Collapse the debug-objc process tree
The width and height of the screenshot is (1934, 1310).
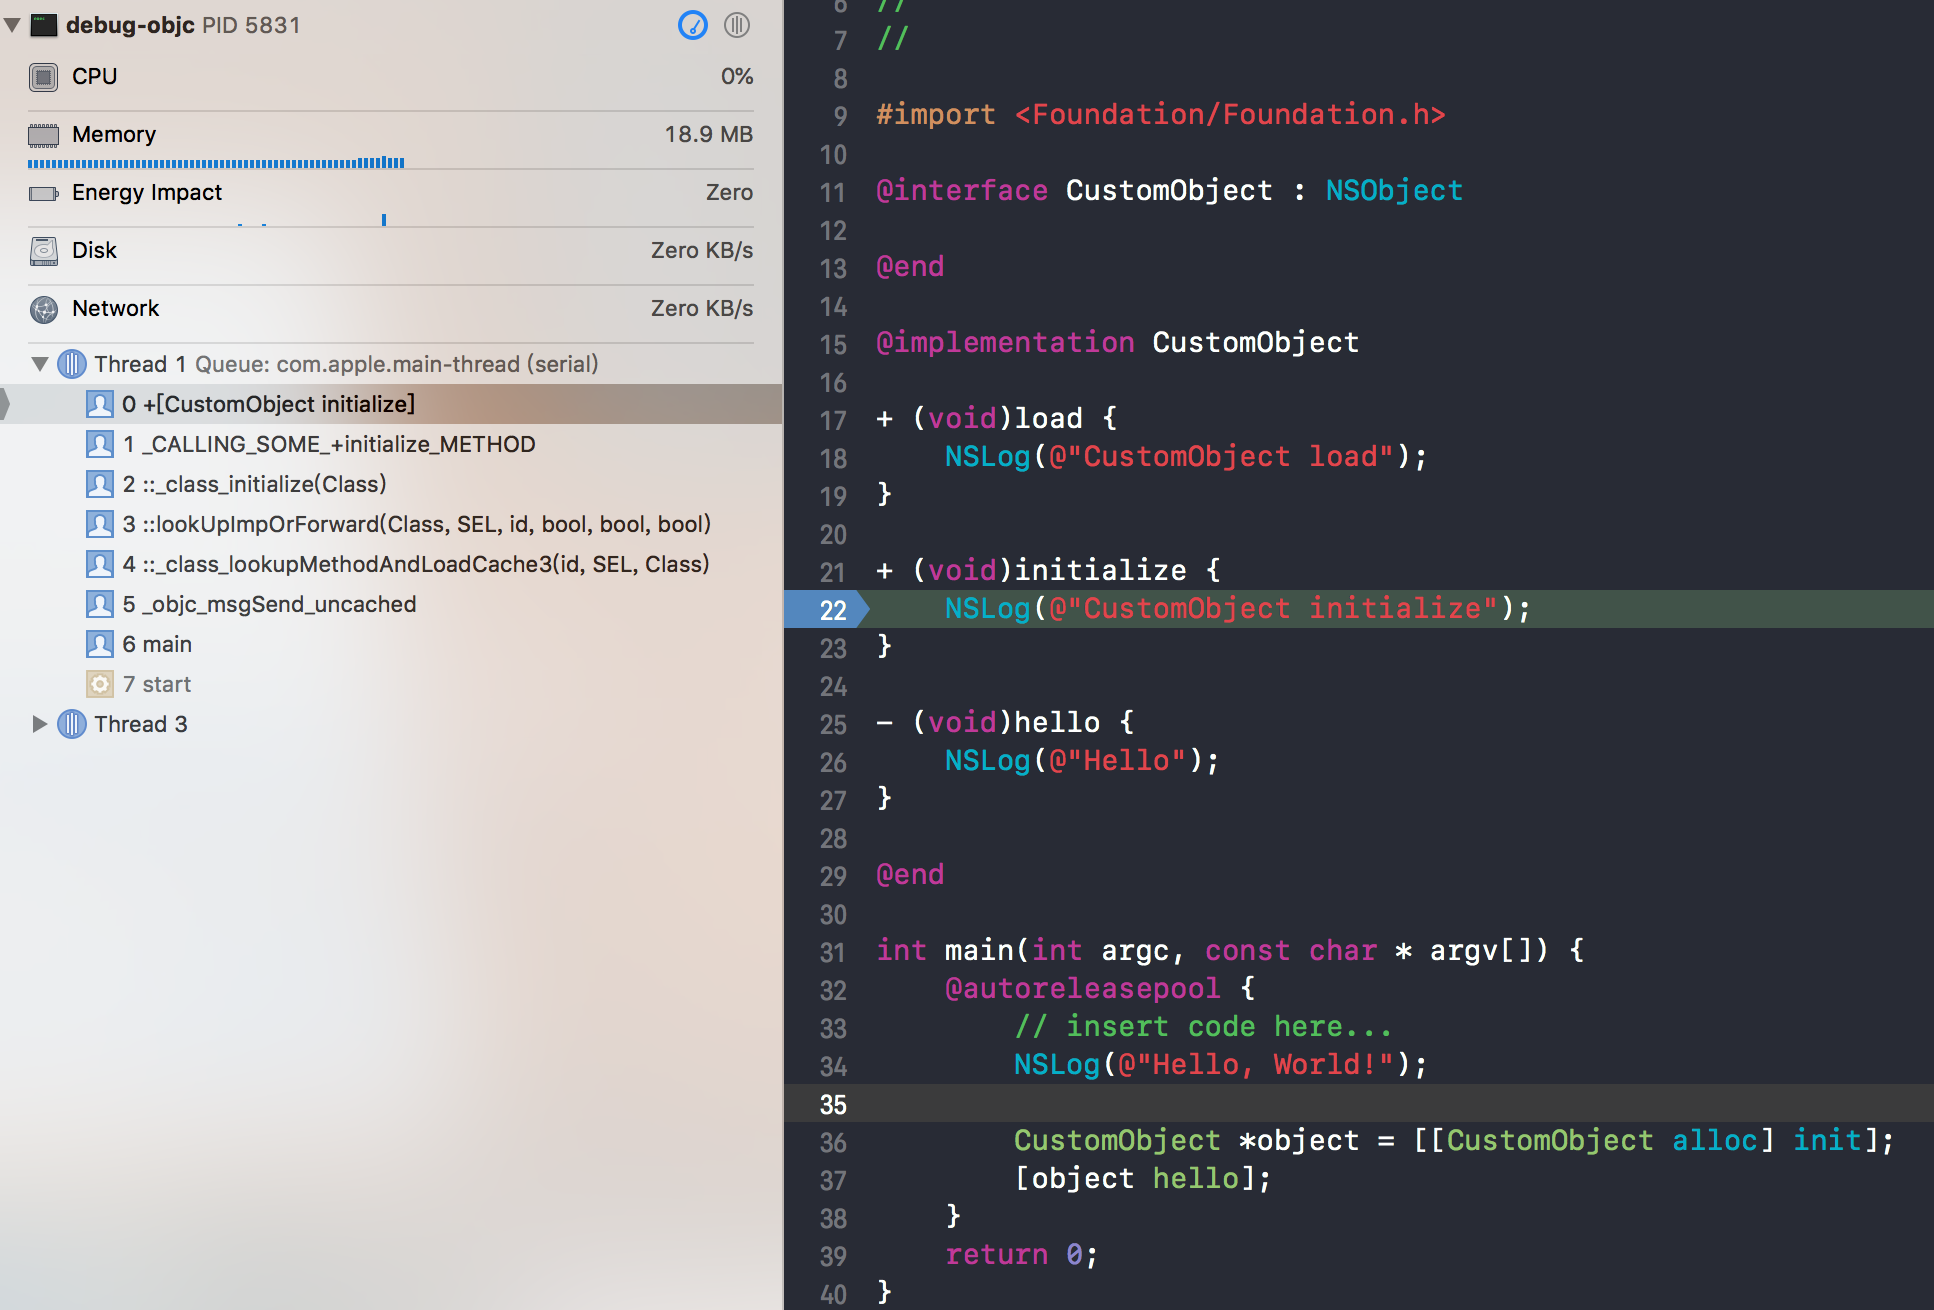coord(13,25)
